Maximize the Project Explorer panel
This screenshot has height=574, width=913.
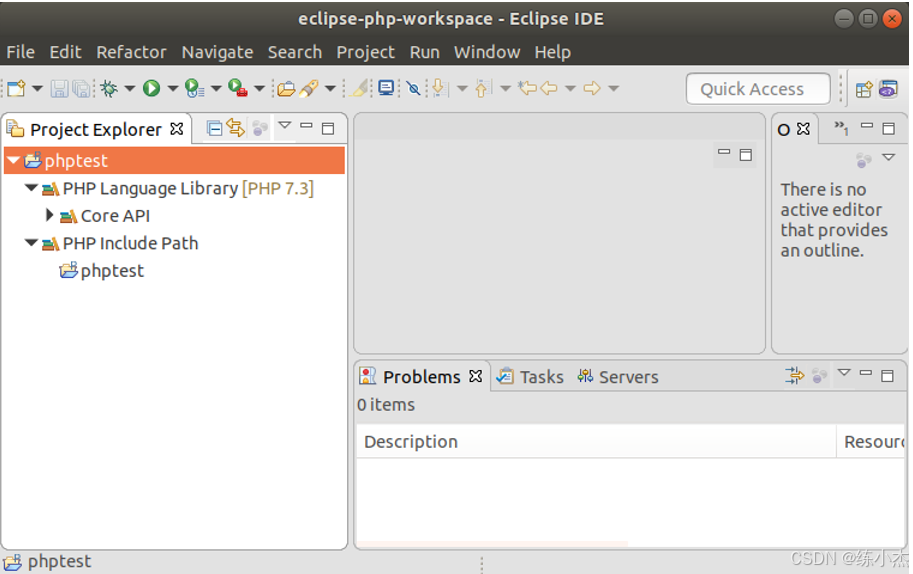[328, 129]
